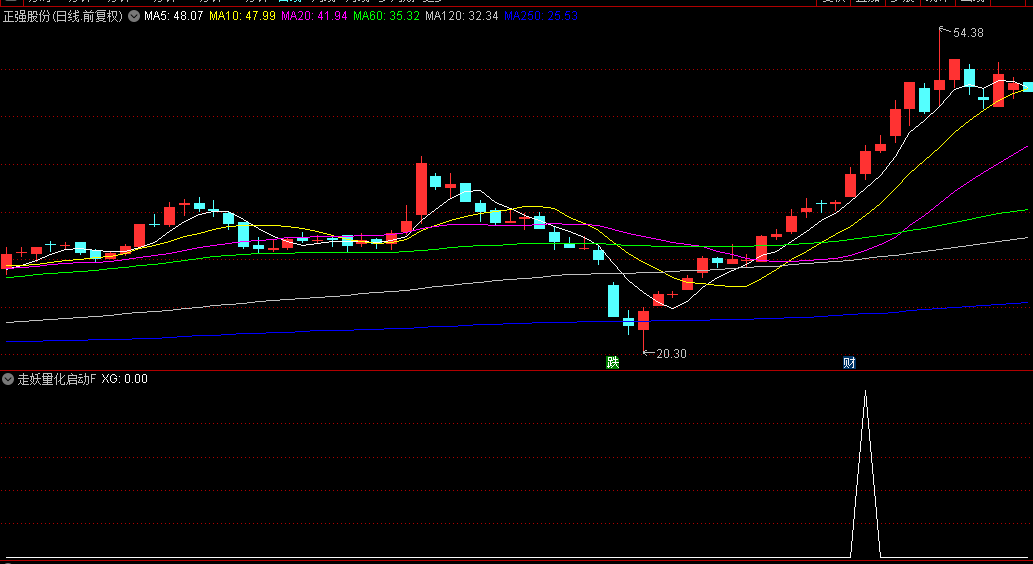
Task: Select the large cyan candle above 跌 marker
Action: point(613,300)
